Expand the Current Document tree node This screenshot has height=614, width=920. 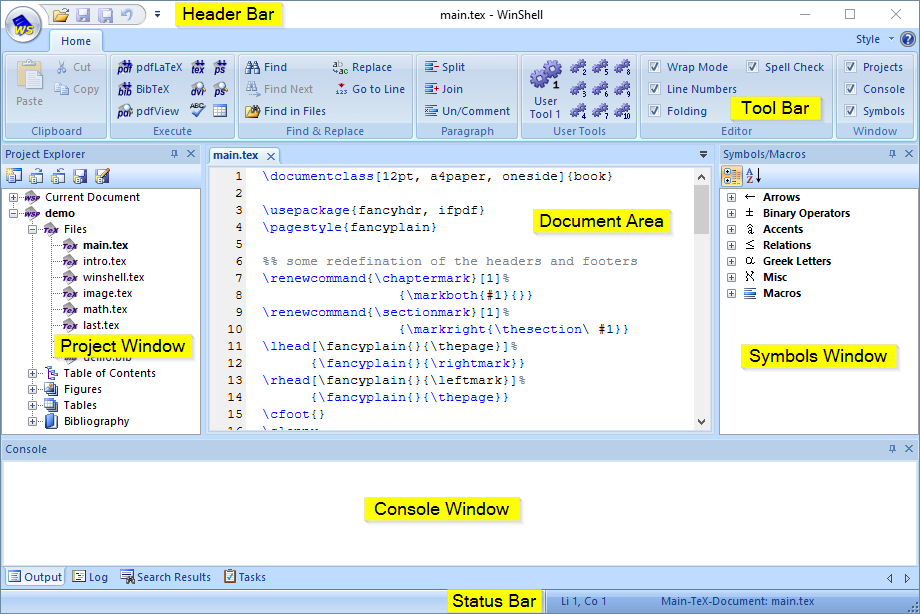tap(13, 197)
